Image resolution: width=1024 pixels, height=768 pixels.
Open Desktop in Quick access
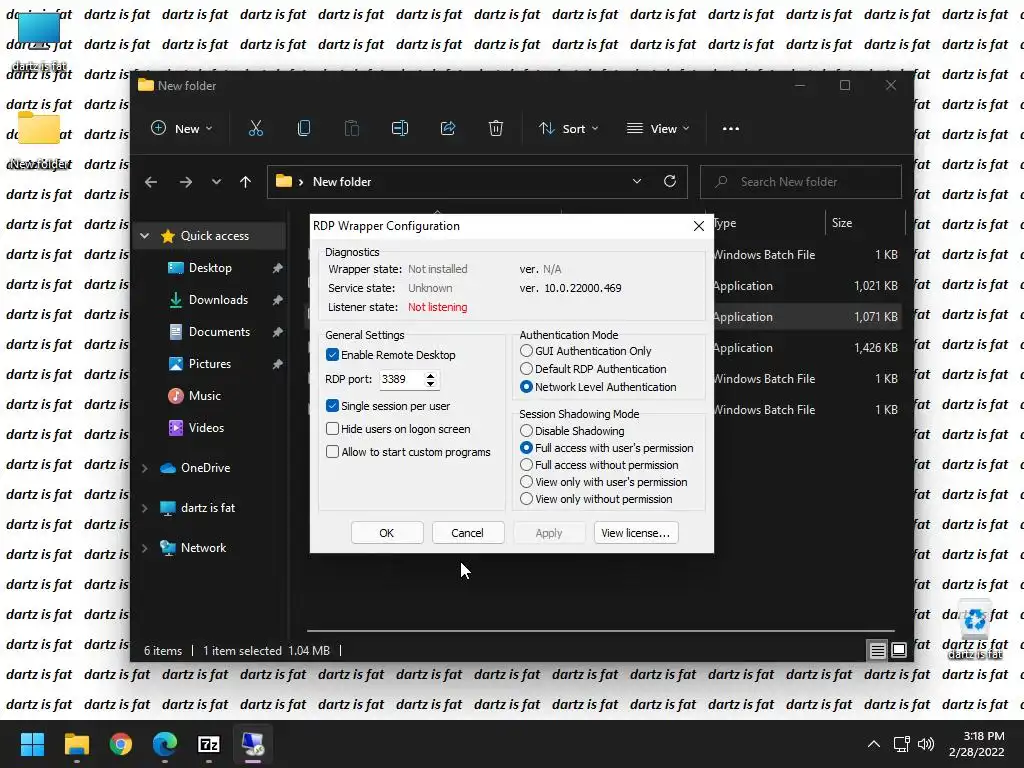[210, 268]
